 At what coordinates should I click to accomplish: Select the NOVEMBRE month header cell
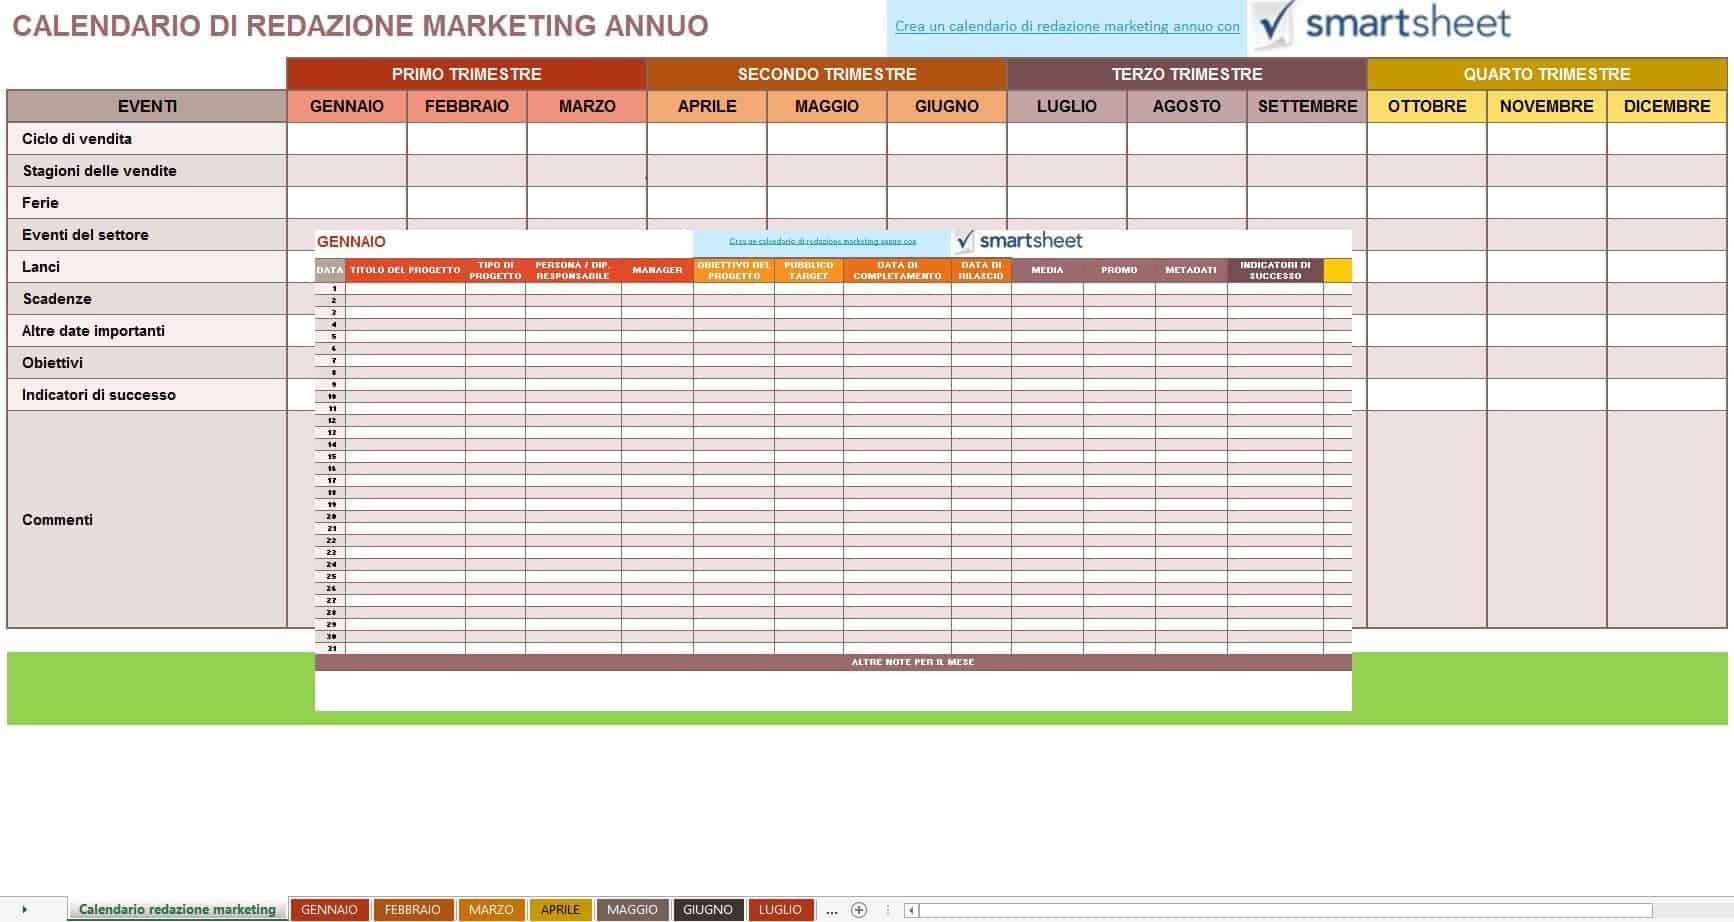(1547, 106)
